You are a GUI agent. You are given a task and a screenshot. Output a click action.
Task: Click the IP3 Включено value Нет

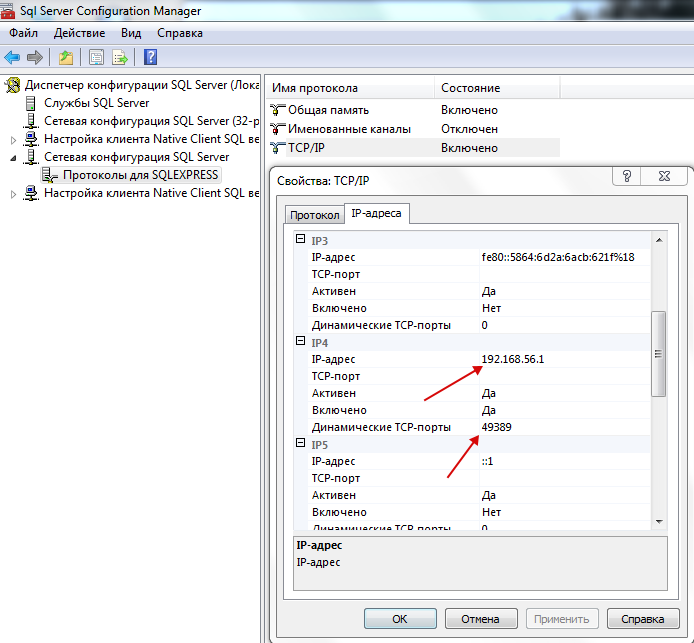[491, 308]
